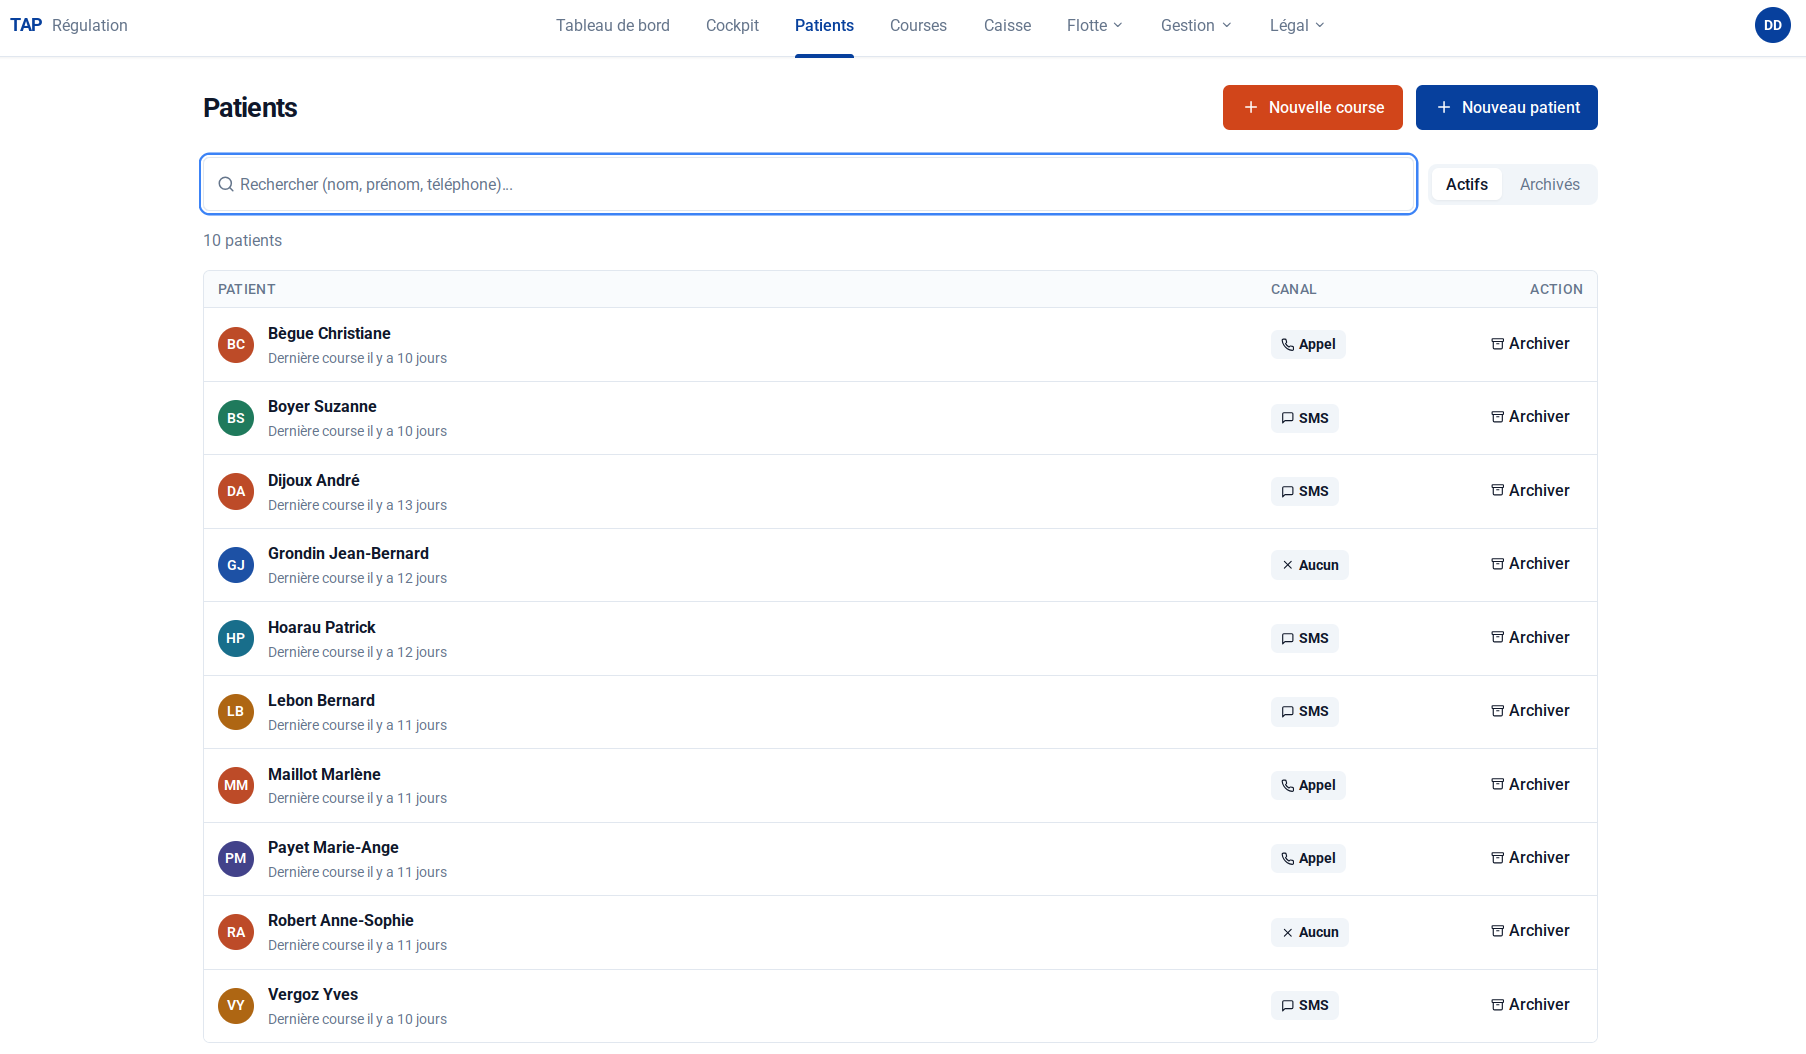The height and width of the screenshot is (1054, 1806).
Task: Switch the filter to Archivés
Action: (x=1550, y=184)
